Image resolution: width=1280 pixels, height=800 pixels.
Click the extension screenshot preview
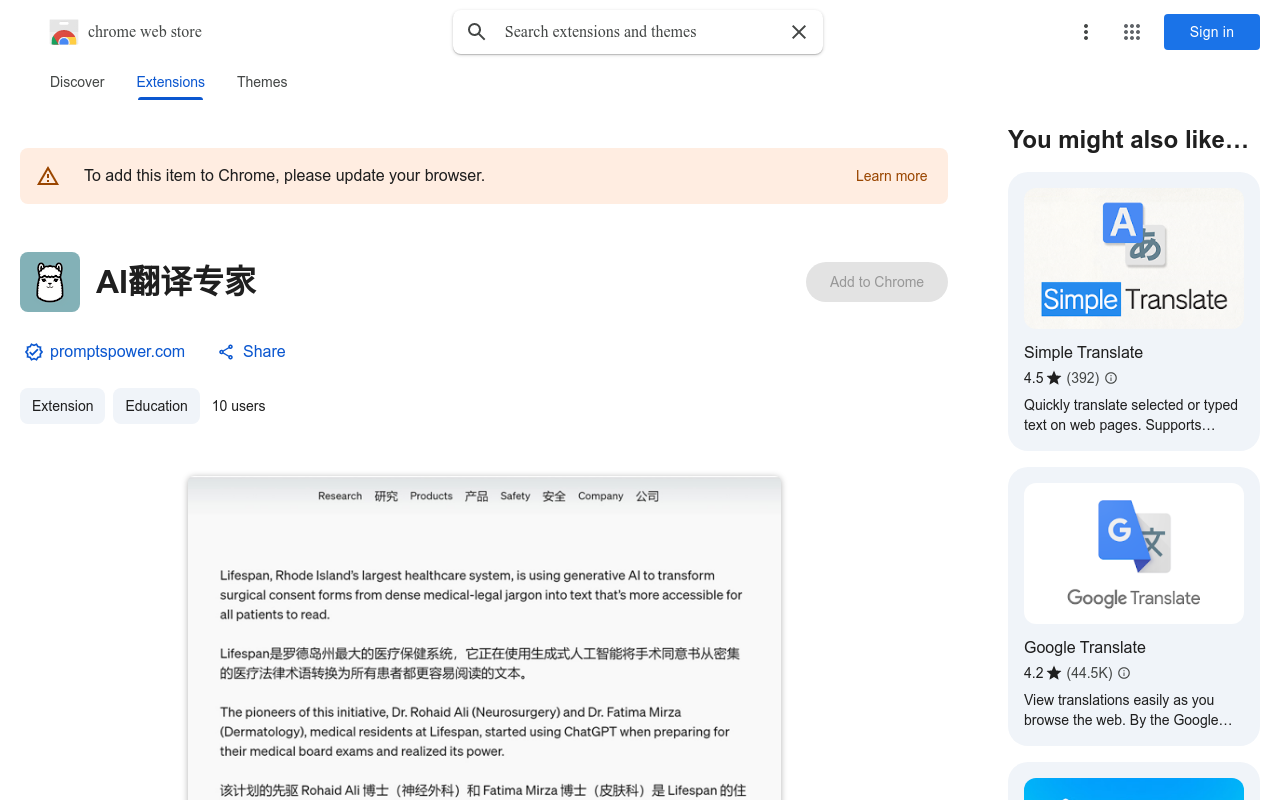tap(484, 638)
